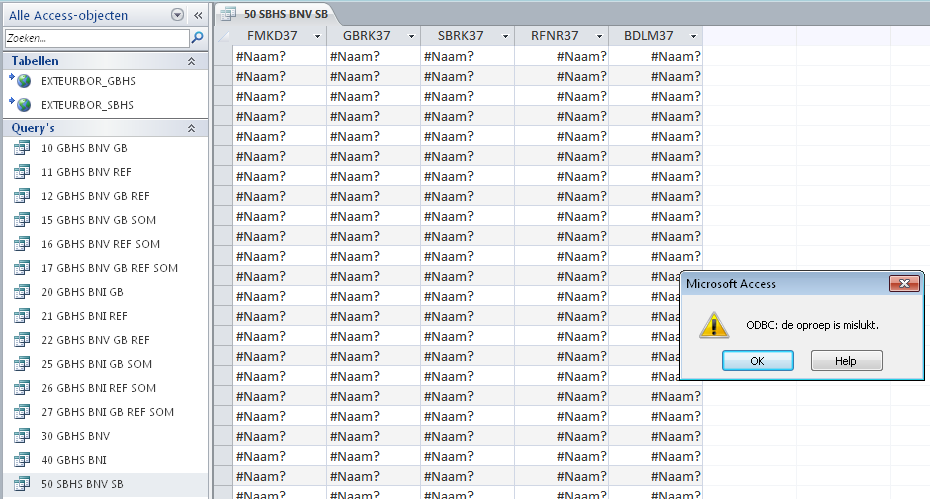Select the first row selector of the datasheet
This screenshot has height=499, width=930.
tap(223, 56)
